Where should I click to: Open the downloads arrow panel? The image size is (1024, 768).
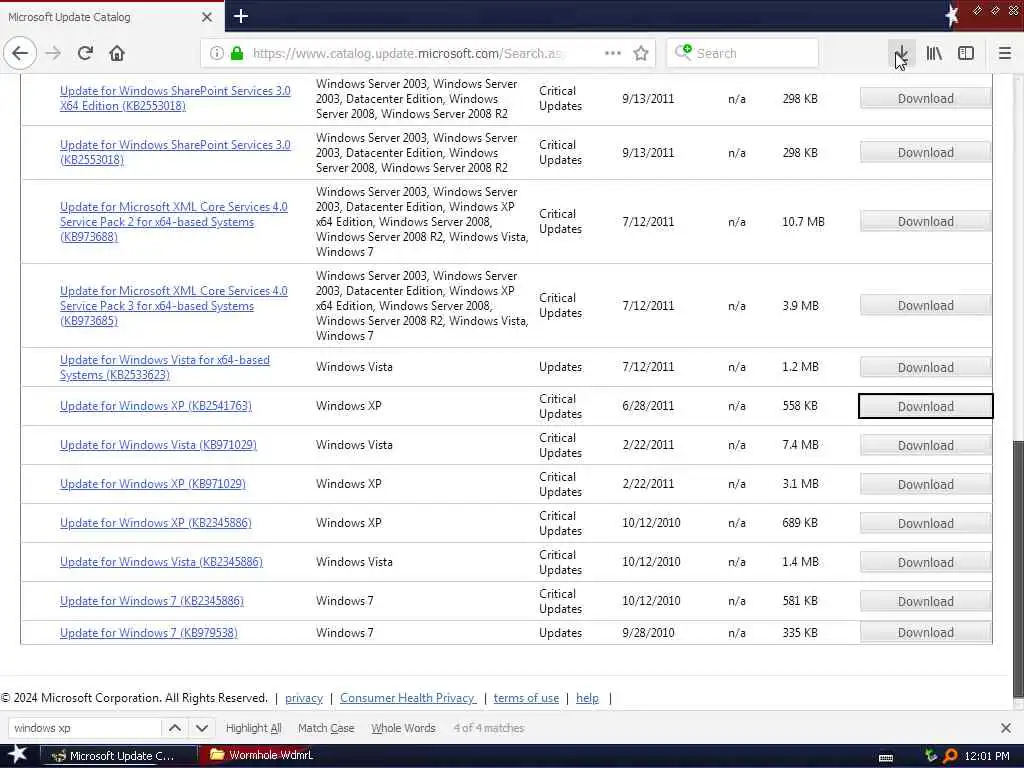901,53
